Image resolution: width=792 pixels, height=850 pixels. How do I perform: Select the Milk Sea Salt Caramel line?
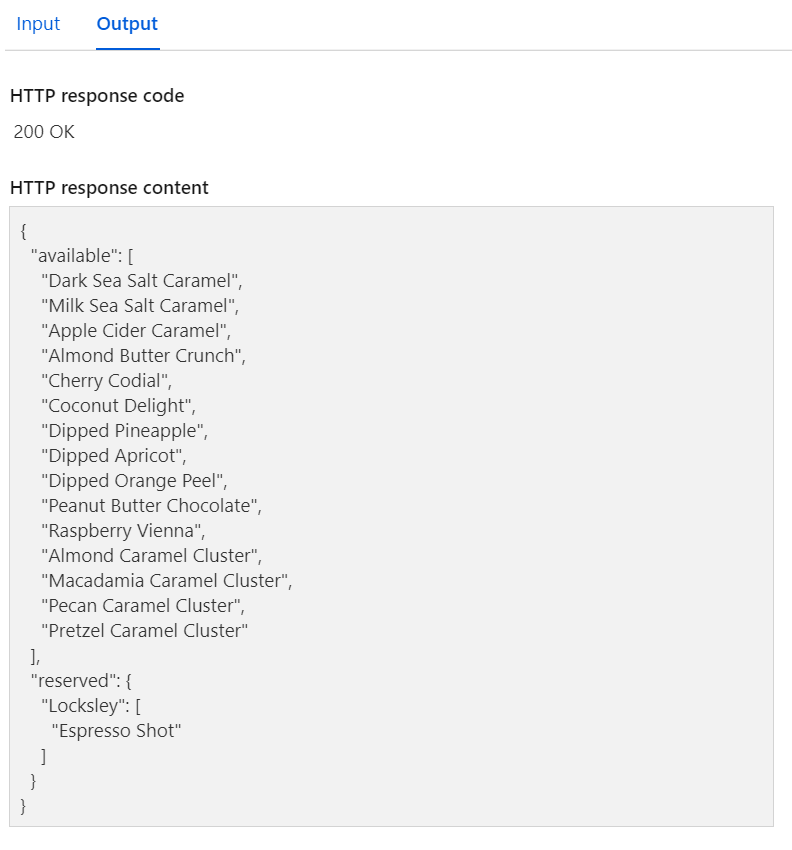[x=136, y=305]
